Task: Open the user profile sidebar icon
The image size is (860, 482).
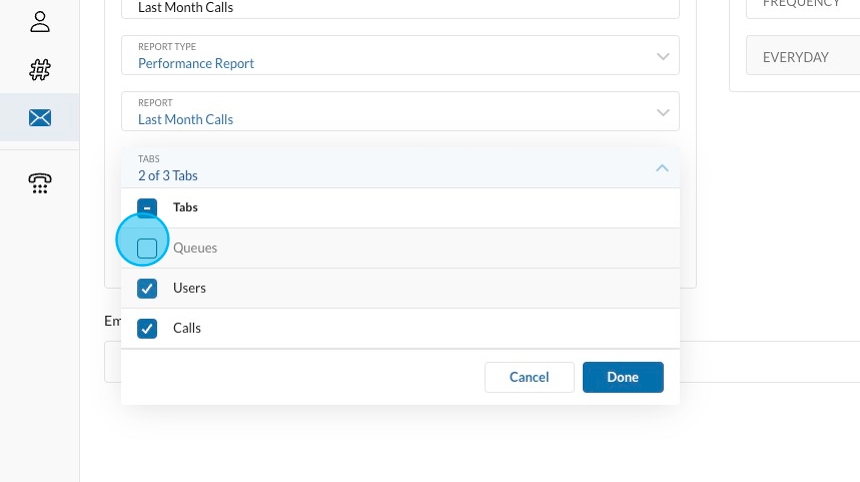Action: [40, 21]
